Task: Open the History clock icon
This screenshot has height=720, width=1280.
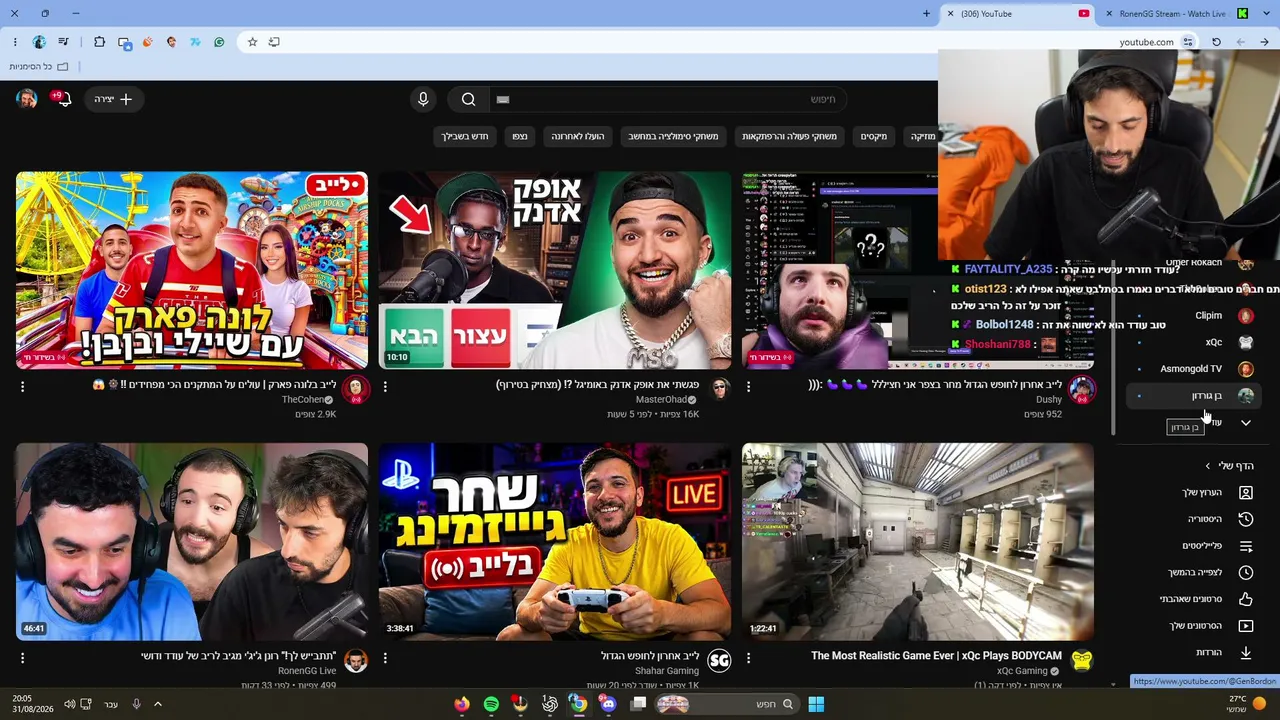Action: (1246, 519)
